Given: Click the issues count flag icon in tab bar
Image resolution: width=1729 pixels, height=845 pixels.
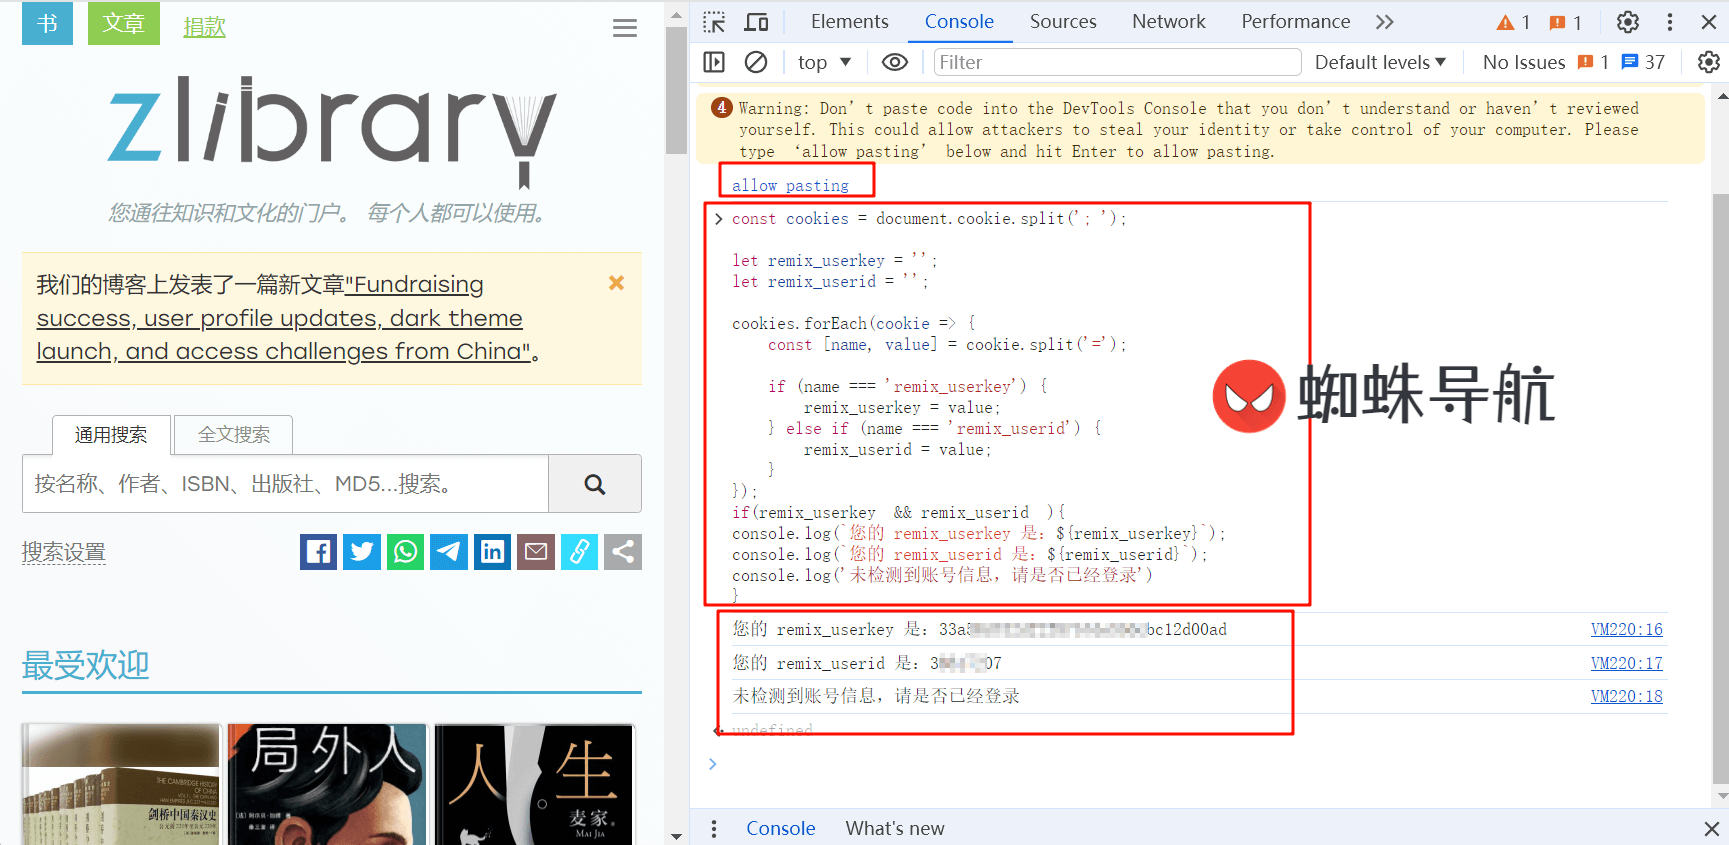Looking at the screenshot, I should [1565, 22].
